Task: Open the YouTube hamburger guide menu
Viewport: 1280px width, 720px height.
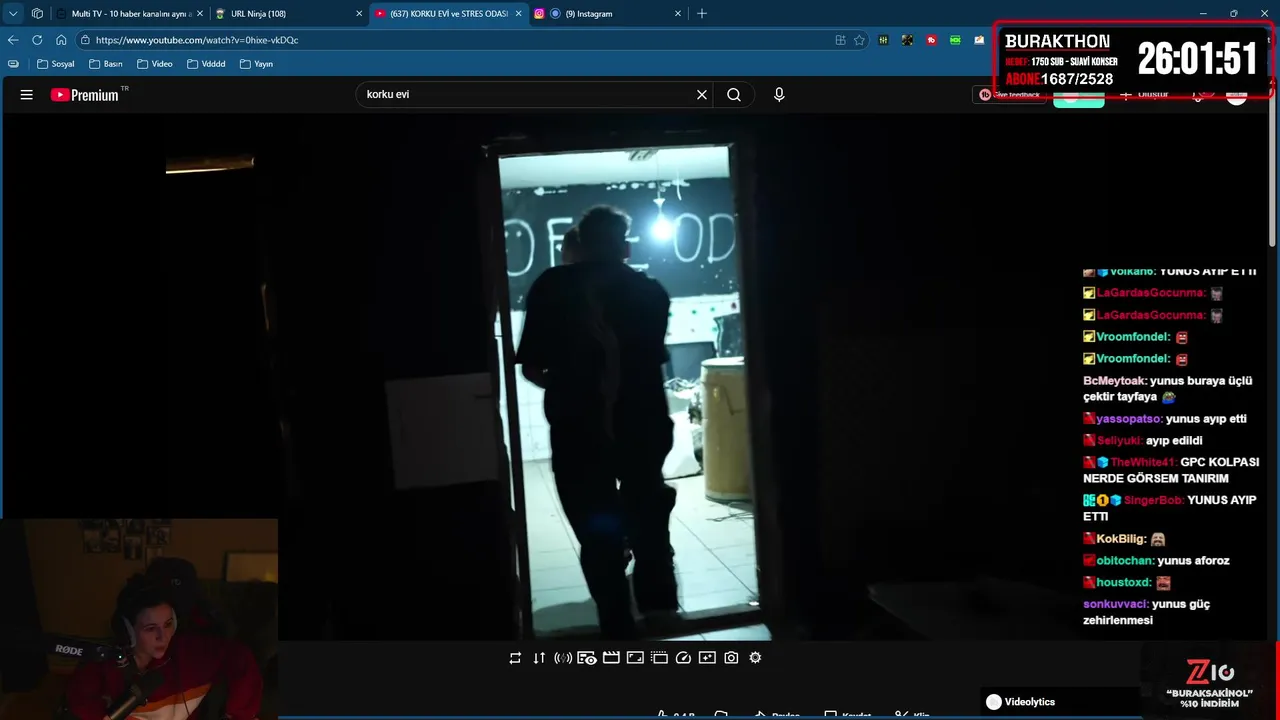Action: [27, 95]
